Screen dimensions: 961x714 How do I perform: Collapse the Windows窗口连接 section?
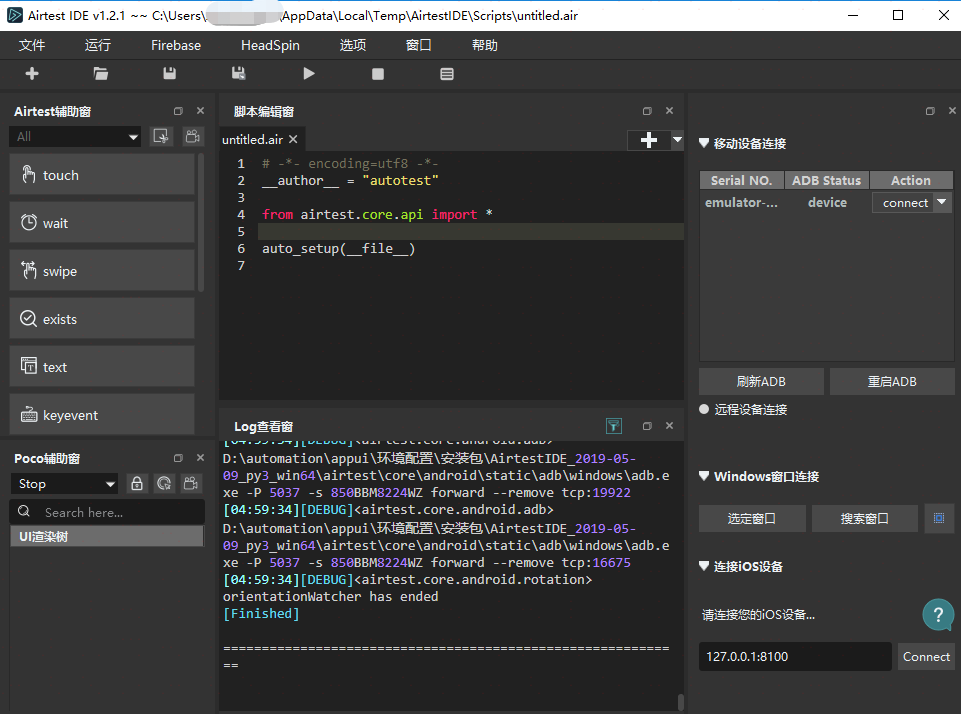click(704, 476)
